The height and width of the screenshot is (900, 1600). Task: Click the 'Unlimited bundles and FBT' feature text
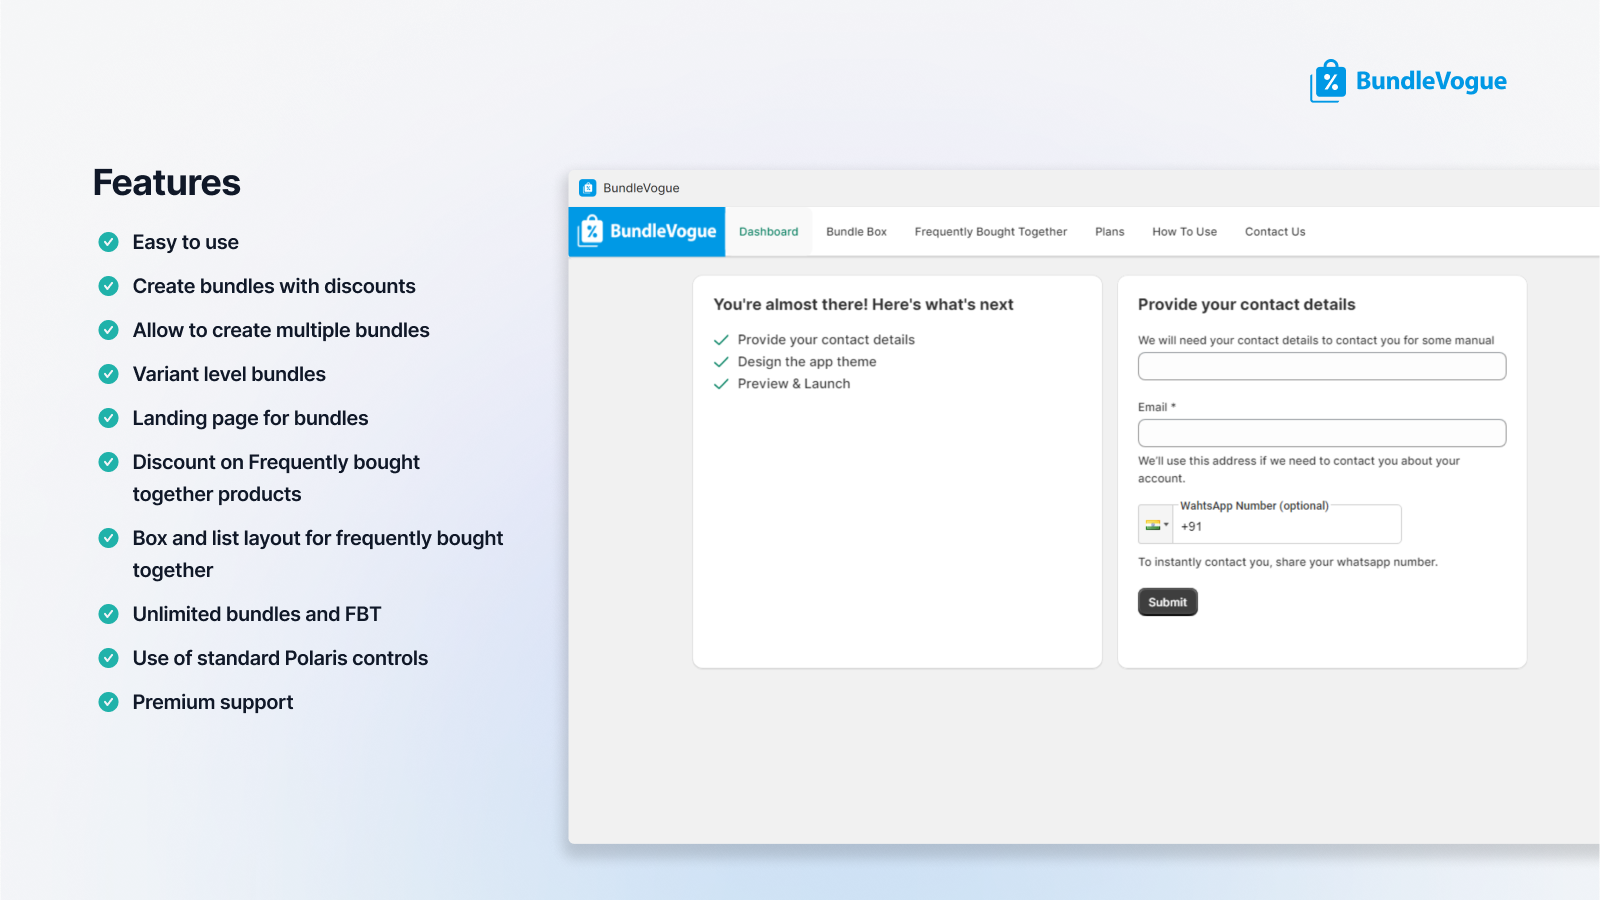257,614
